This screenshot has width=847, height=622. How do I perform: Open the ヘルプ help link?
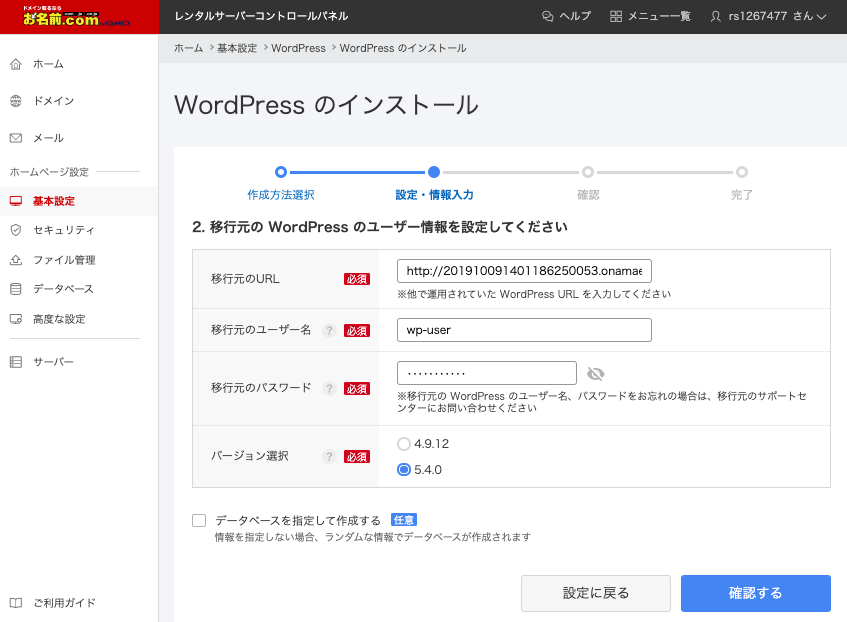point(566,16)
